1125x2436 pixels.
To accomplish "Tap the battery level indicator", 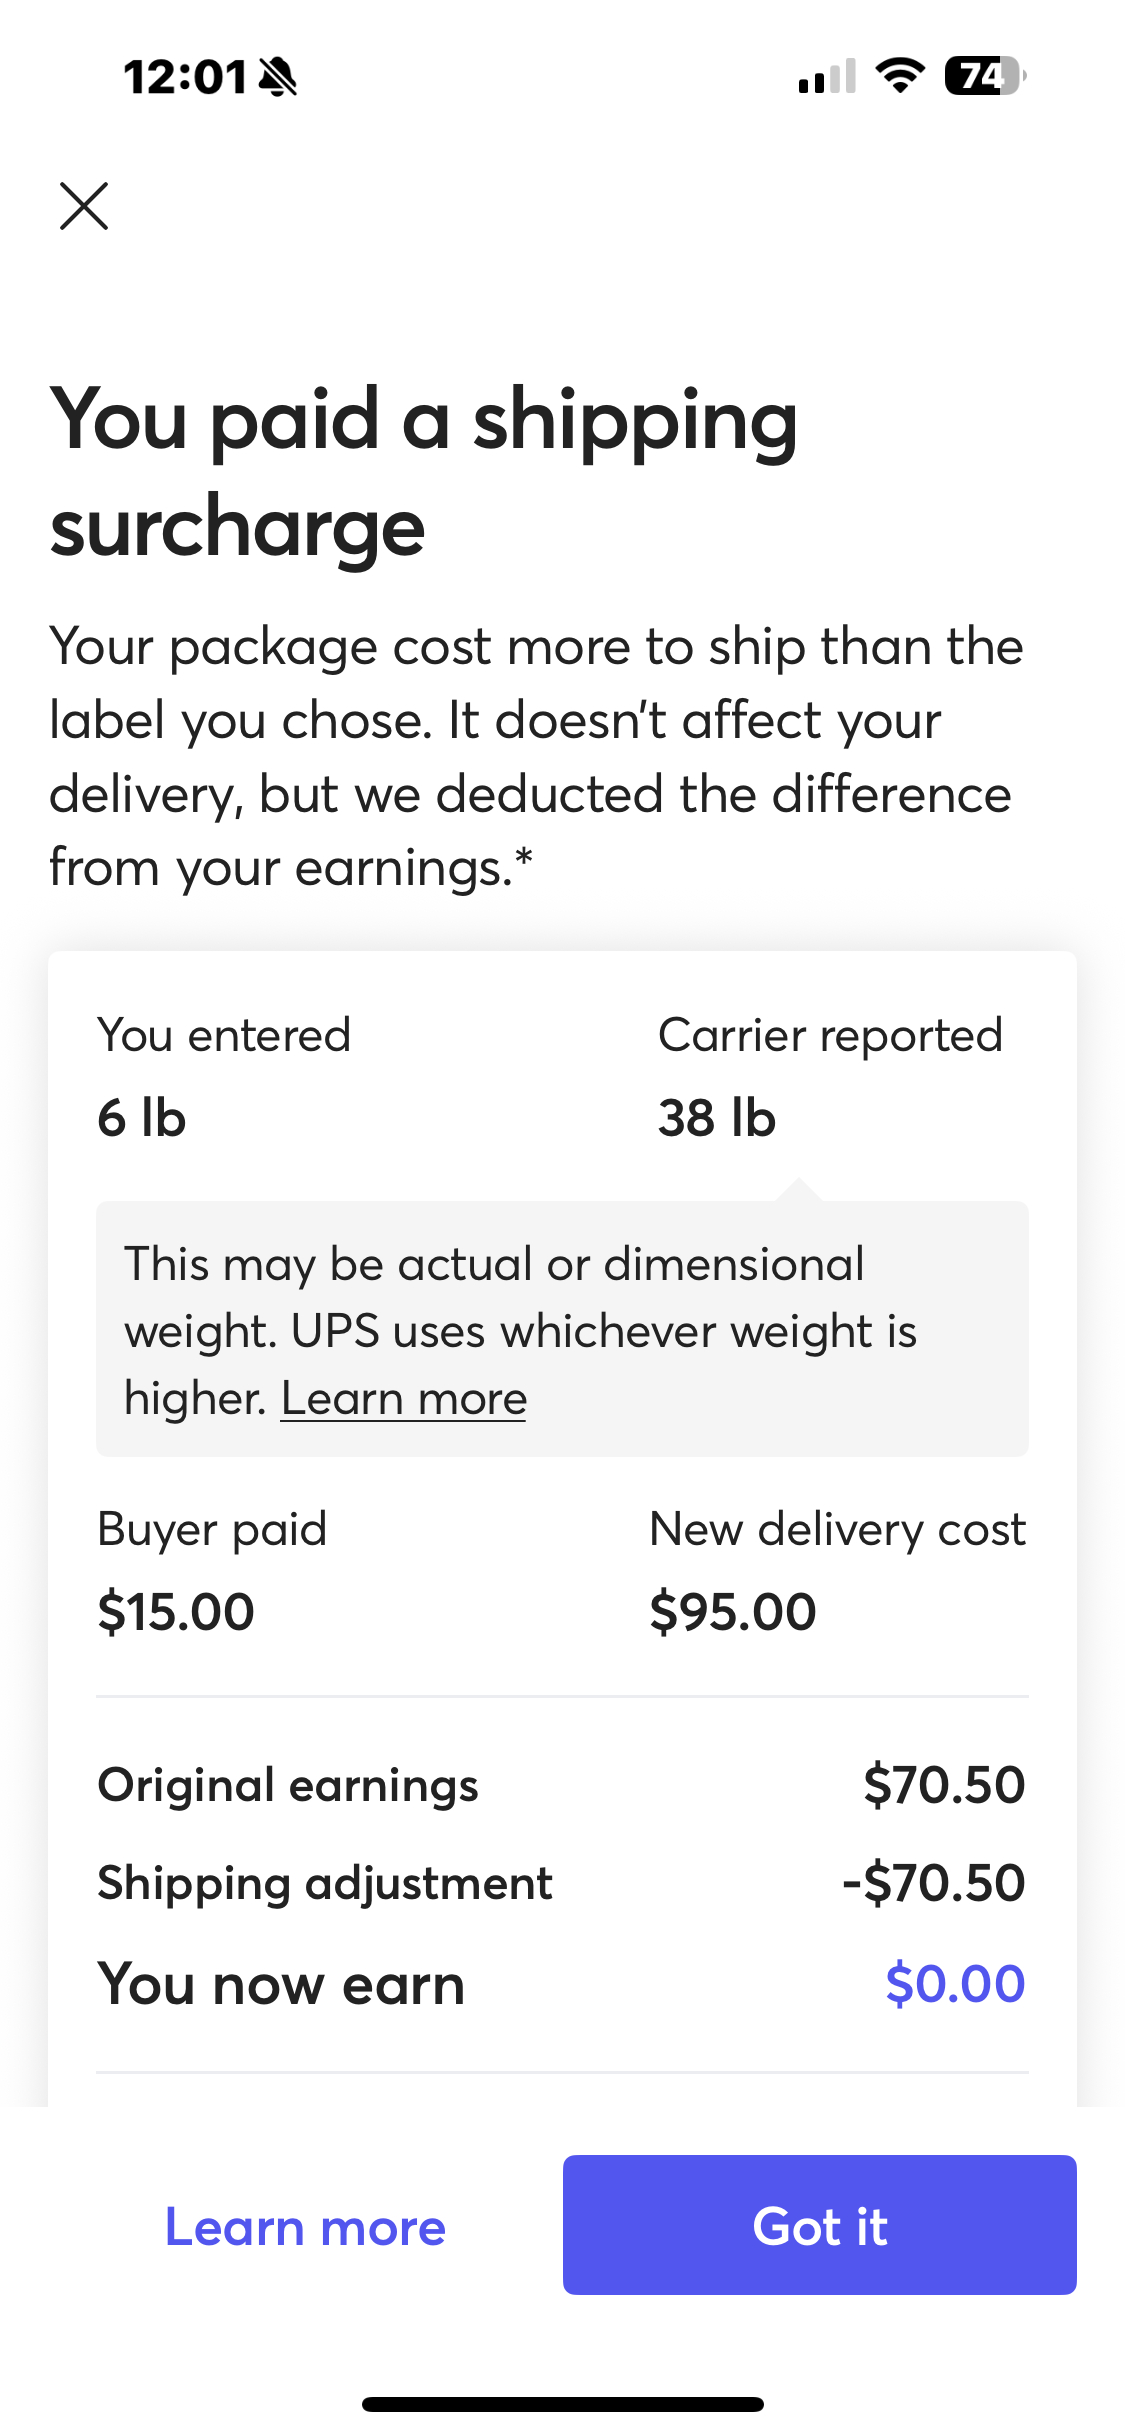I will 985,77.
